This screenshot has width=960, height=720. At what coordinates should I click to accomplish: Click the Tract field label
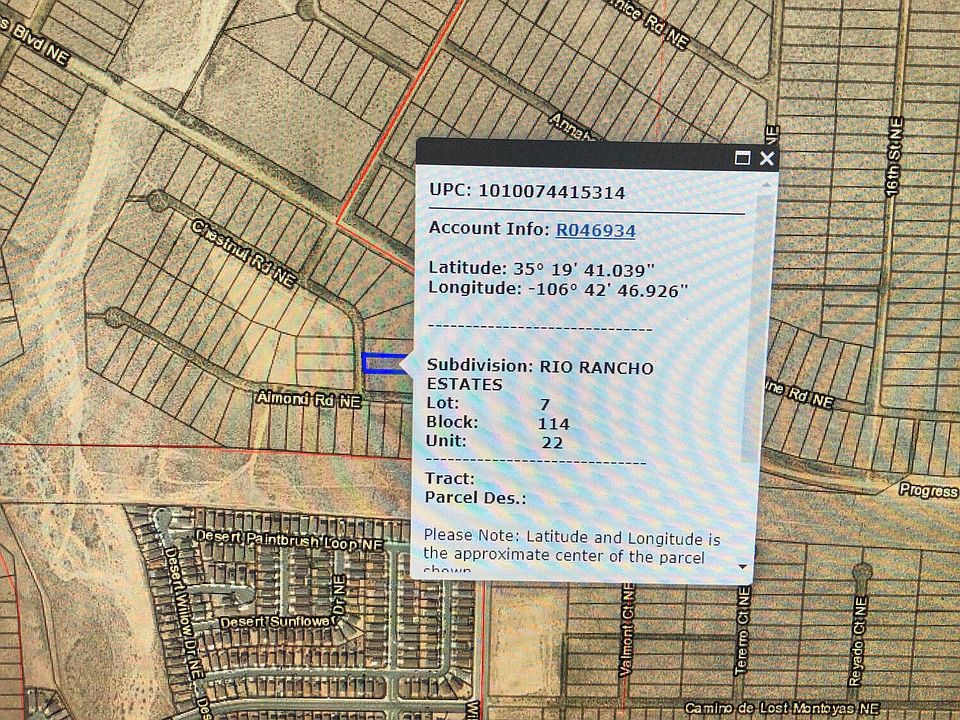click(x=450, y=479)
